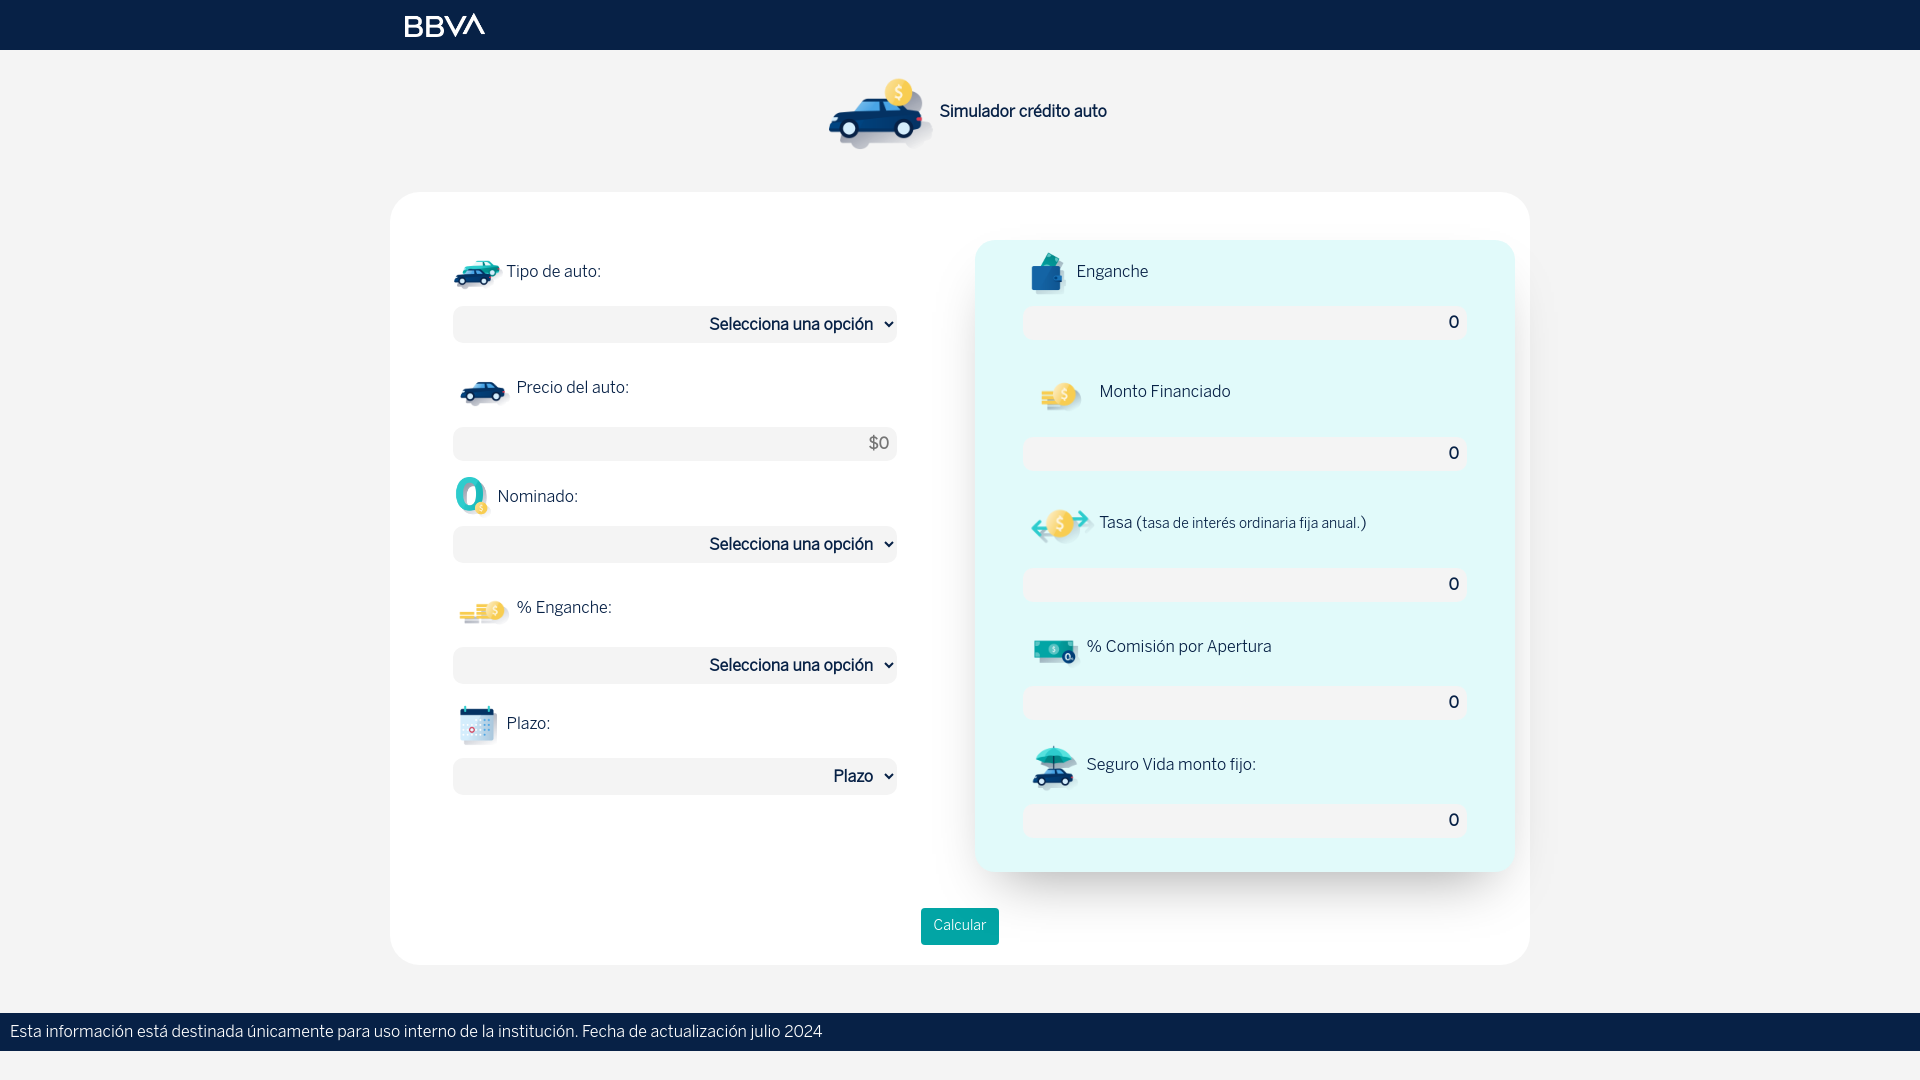
Task: Click the Plazo: label text
Action: click(x=528, y=724)
